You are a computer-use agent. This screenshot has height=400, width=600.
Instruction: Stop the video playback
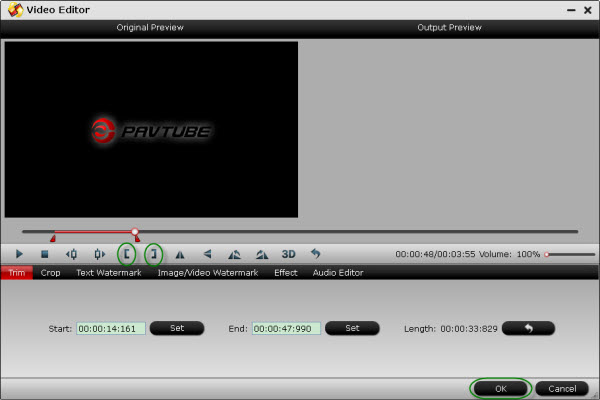pyautogui.click(x=44, y=254)
